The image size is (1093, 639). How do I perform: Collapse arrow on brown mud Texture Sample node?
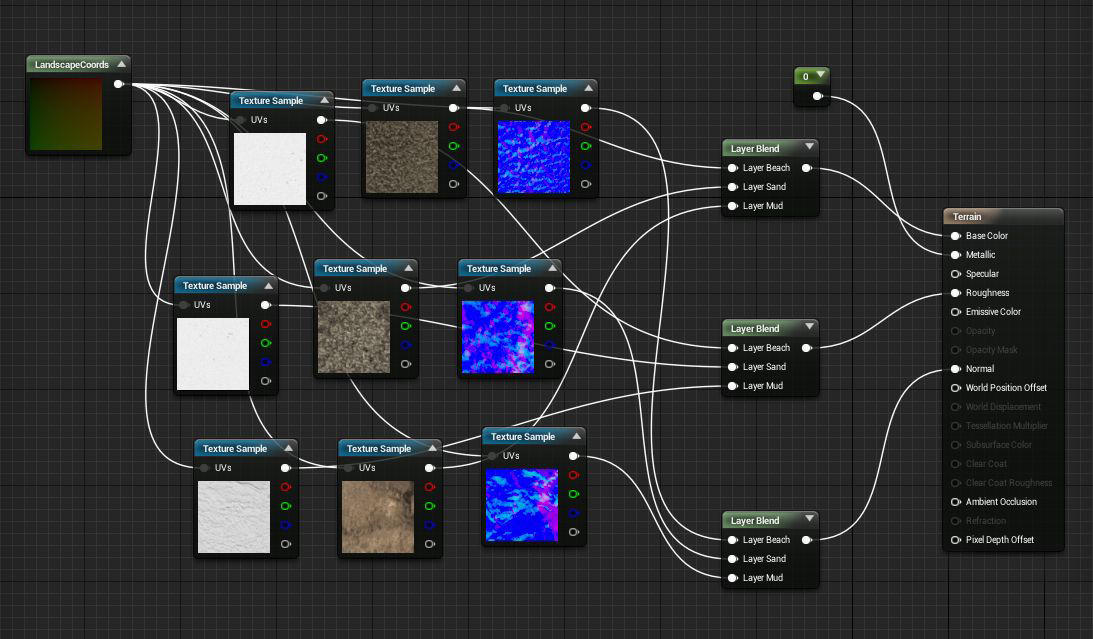pyautogui.click(x=432, y=447)
